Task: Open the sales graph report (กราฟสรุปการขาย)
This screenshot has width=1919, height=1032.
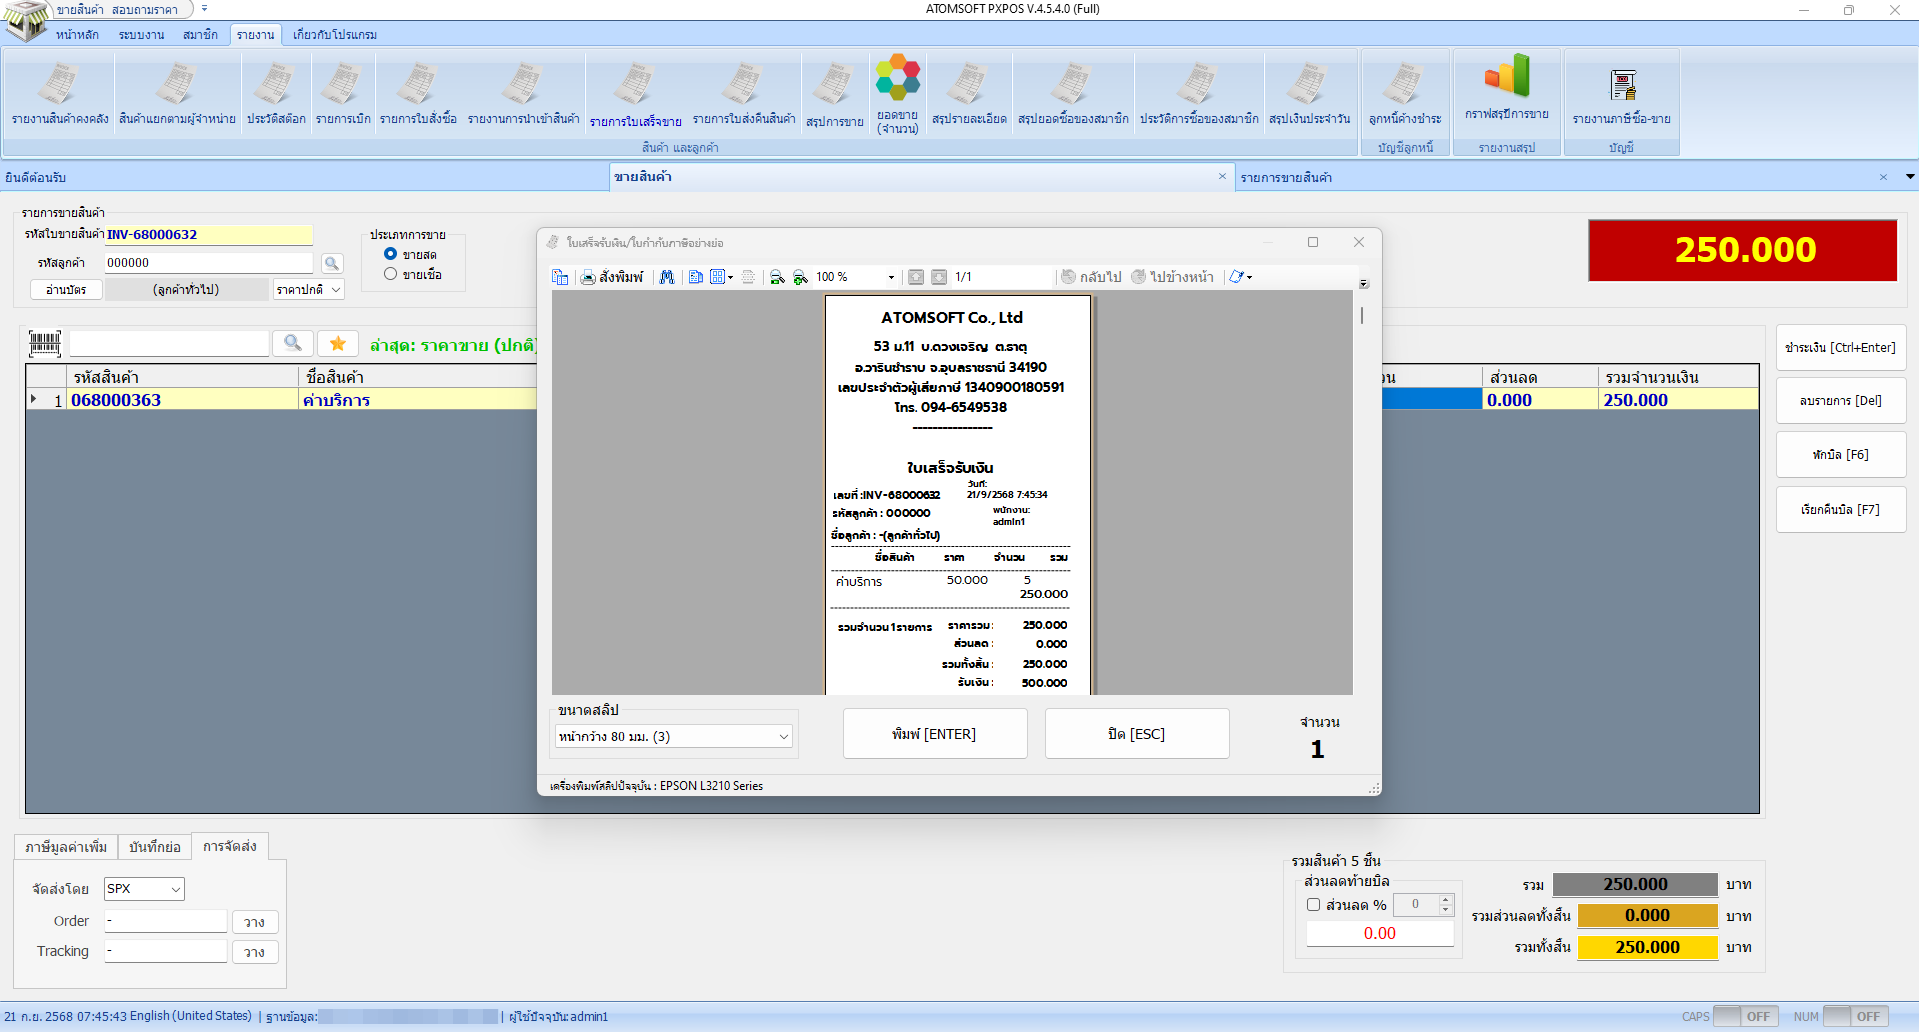Action: click(1506, 88)
